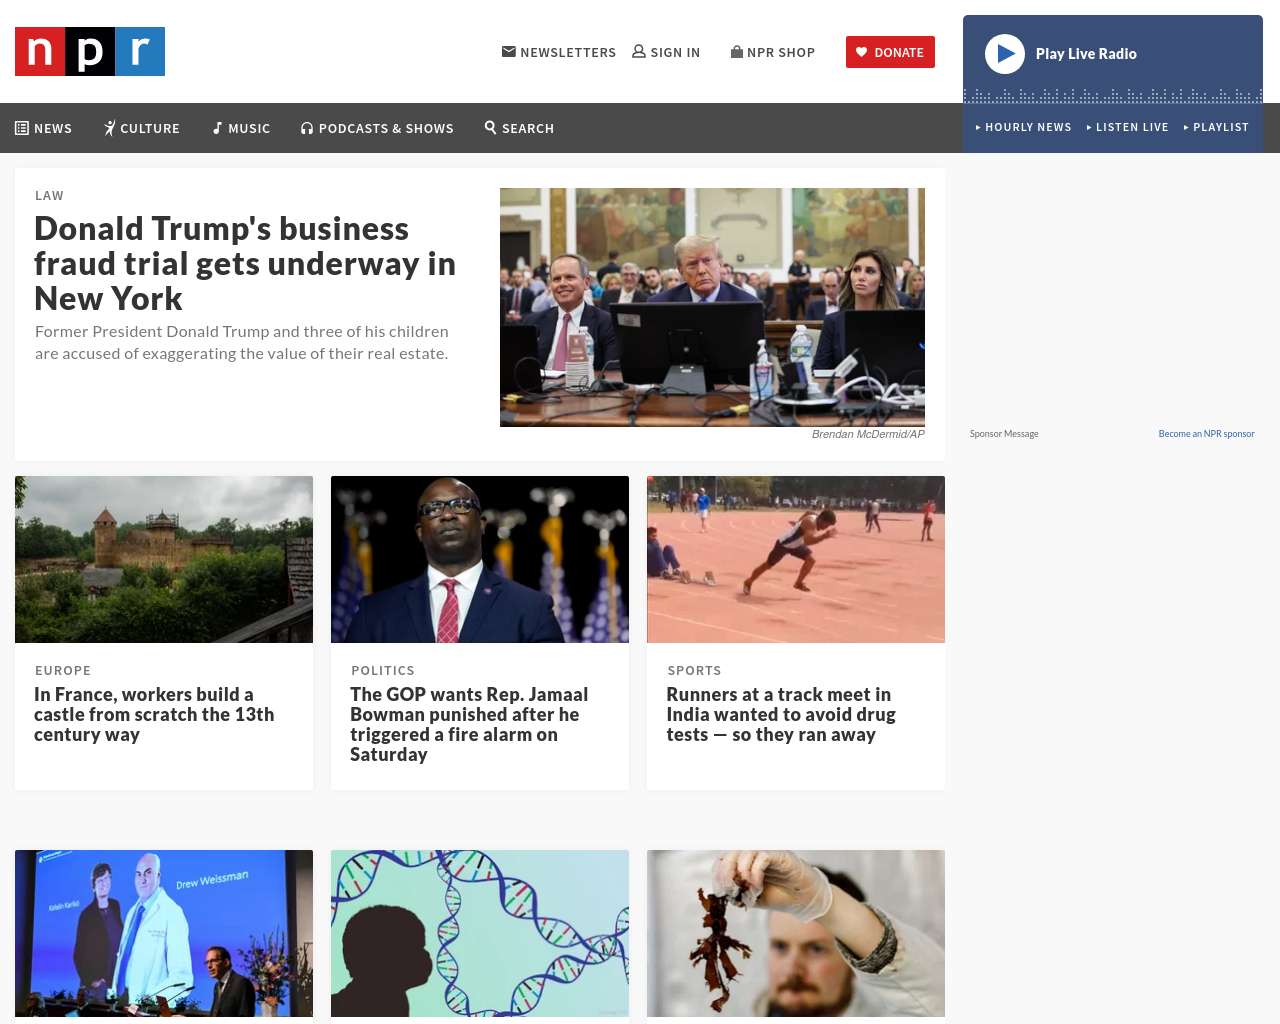
Task: Click the heart icon on Donate
Action: coord(861,52)
